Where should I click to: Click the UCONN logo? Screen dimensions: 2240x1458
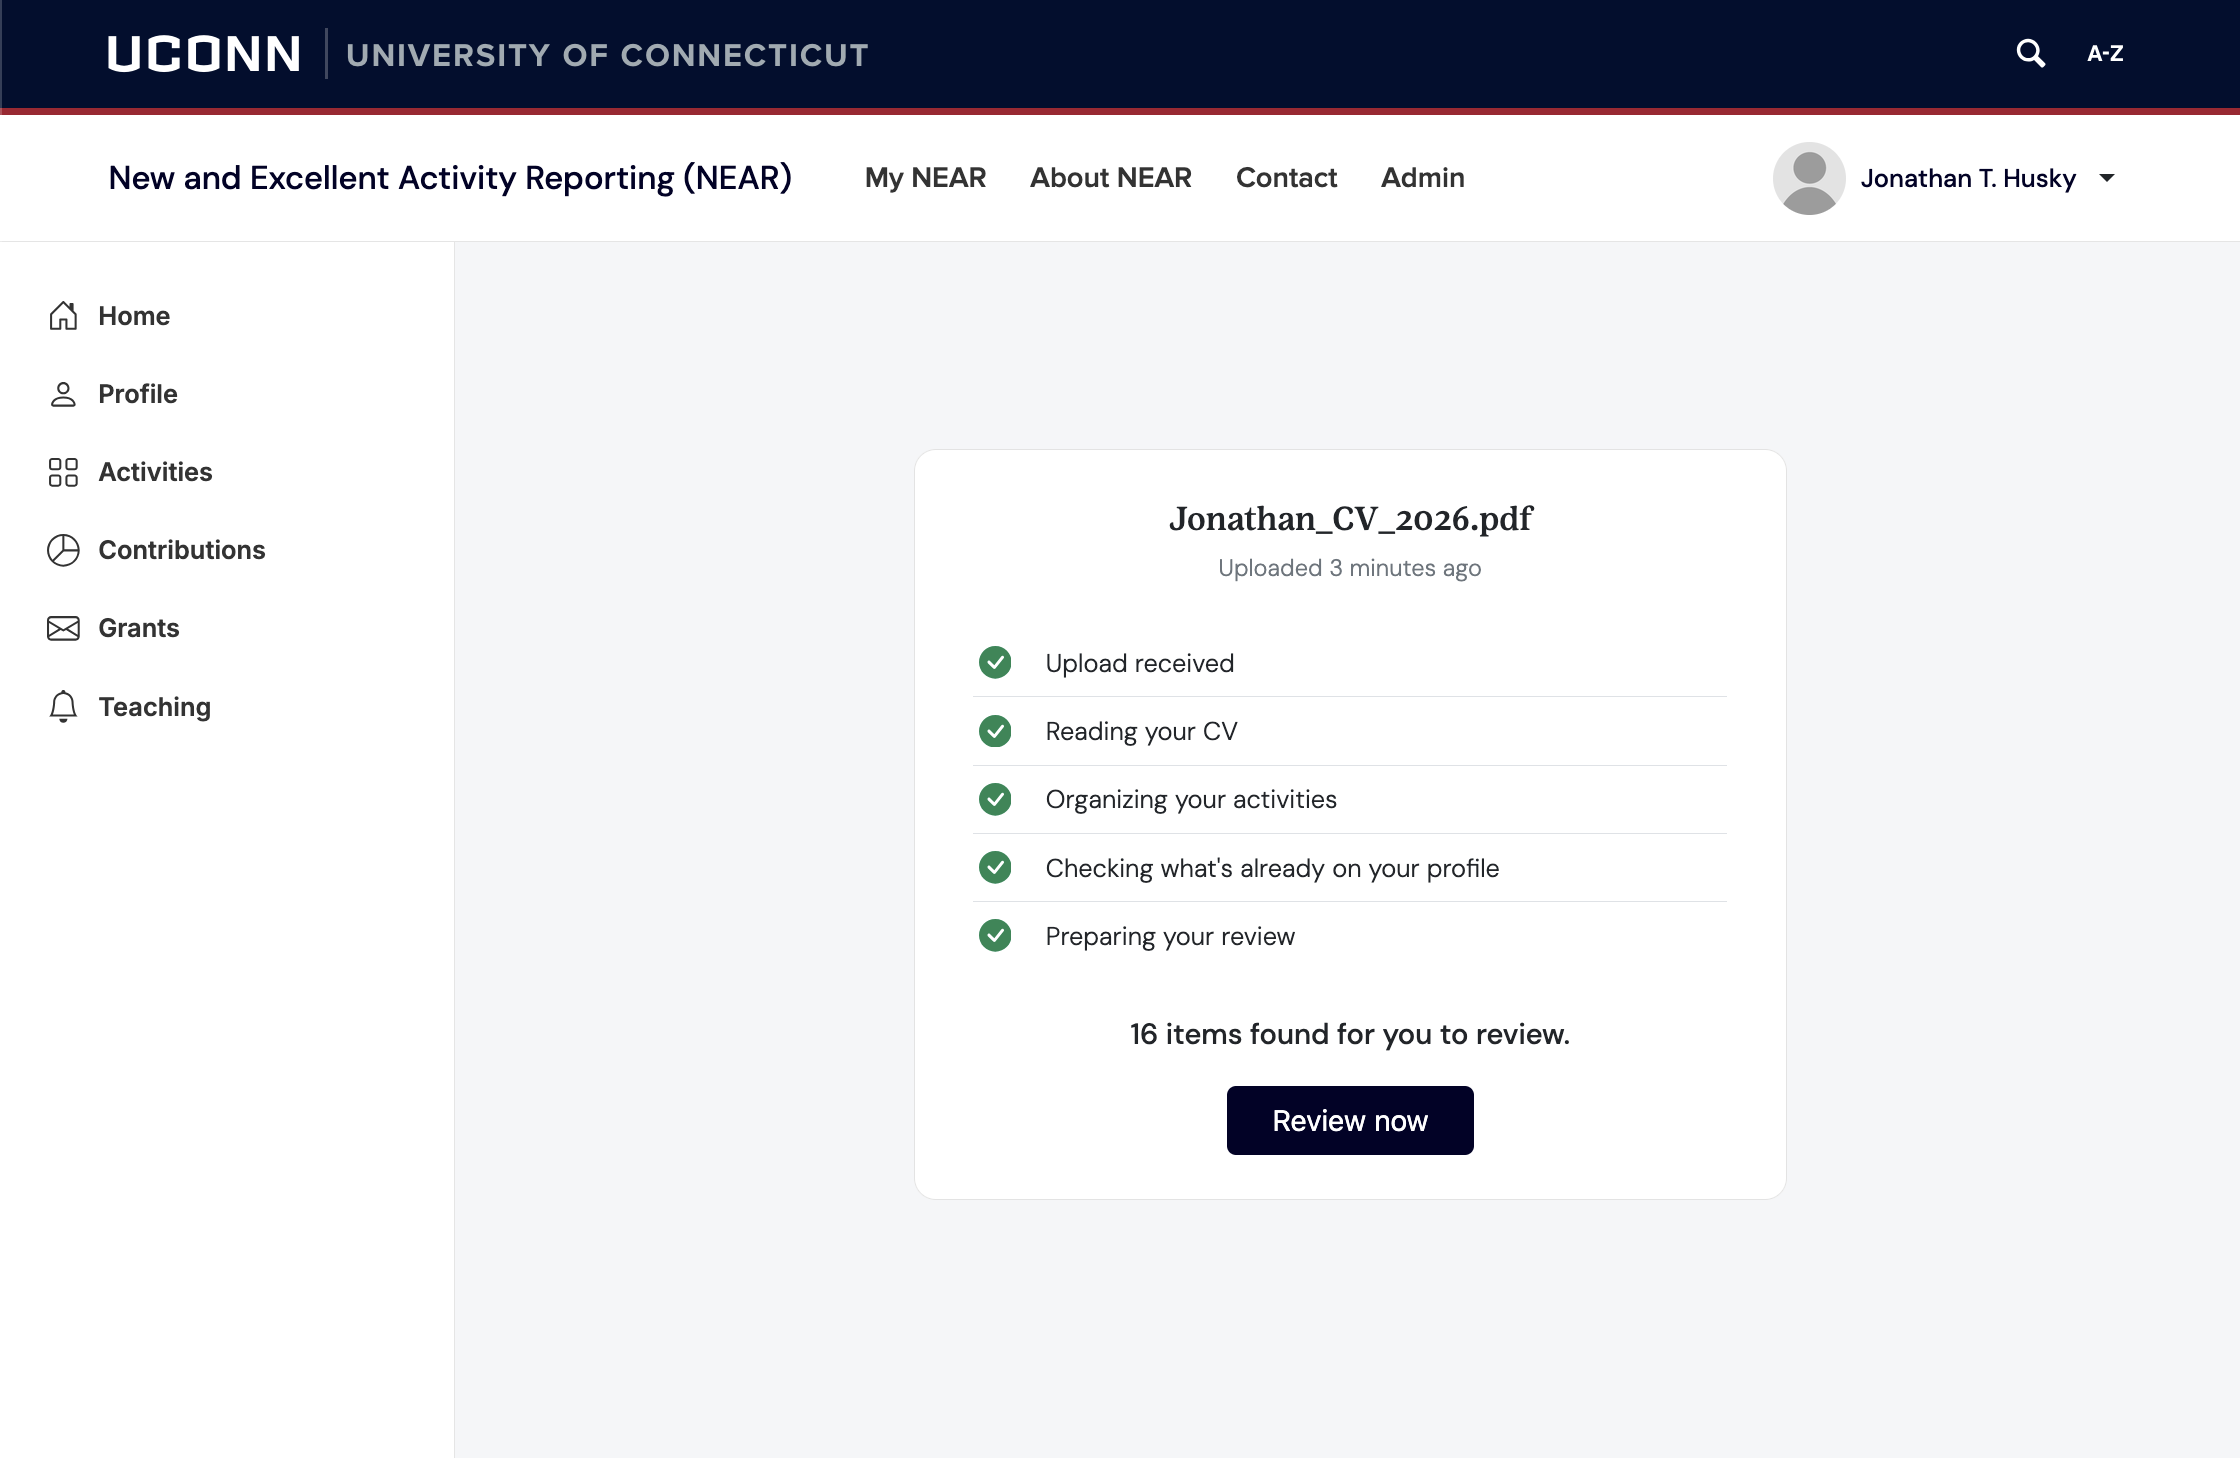point(204,54)
